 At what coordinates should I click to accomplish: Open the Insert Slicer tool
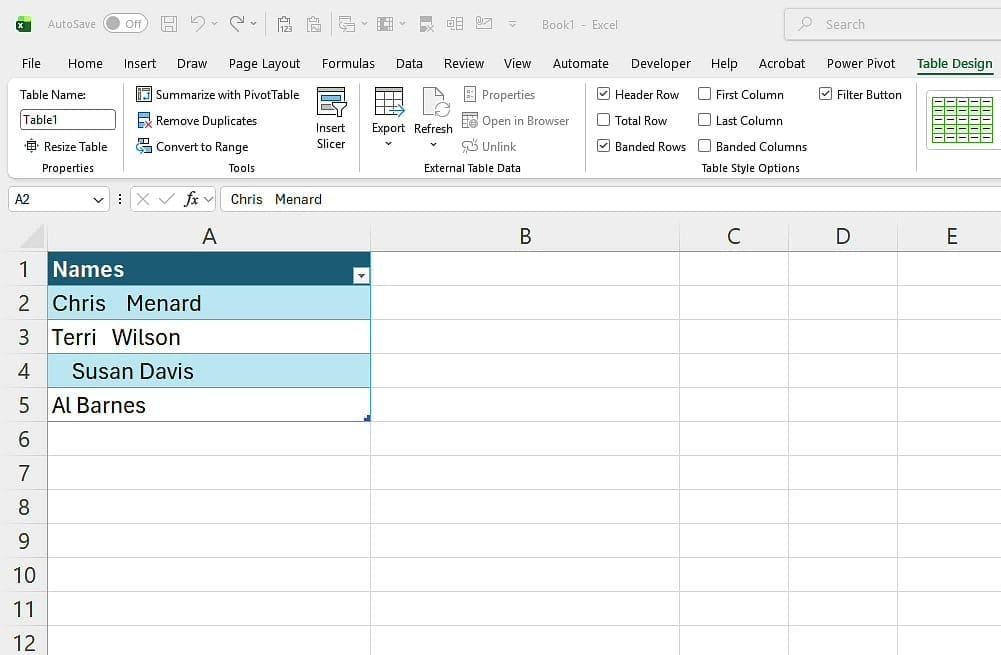click(331, 117)
